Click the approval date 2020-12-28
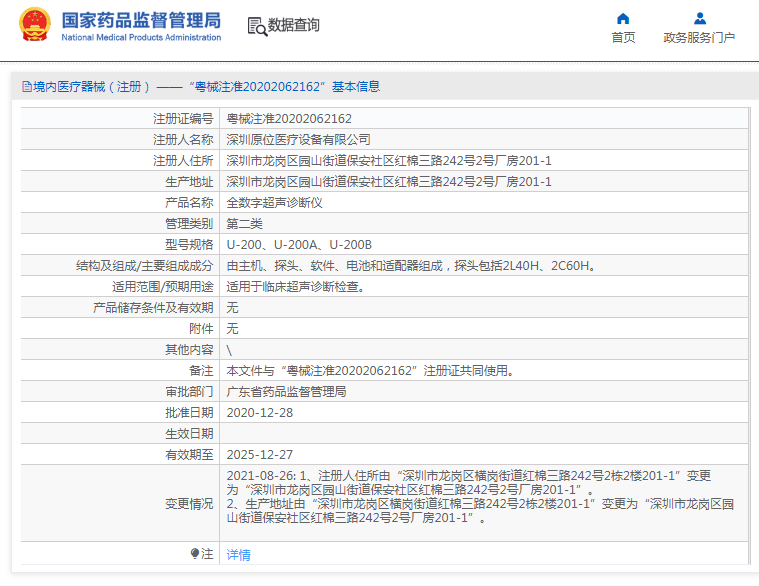The height and width of the screenshot is (586, 759). point(260,412)
